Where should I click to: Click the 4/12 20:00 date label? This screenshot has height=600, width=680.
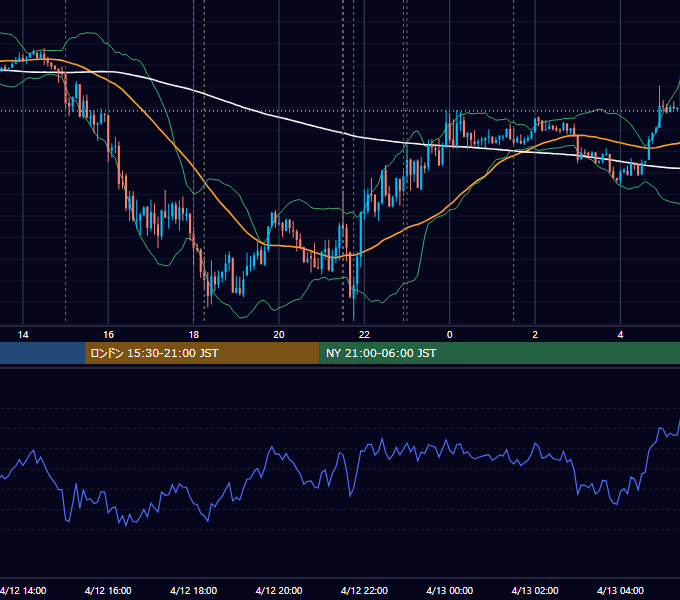pyautogui.click(x=279, y=590)
